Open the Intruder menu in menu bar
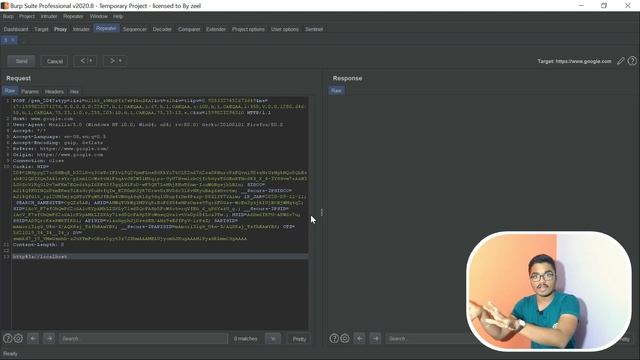The width and height of the screenshot is (640, 360). point(49,16)
